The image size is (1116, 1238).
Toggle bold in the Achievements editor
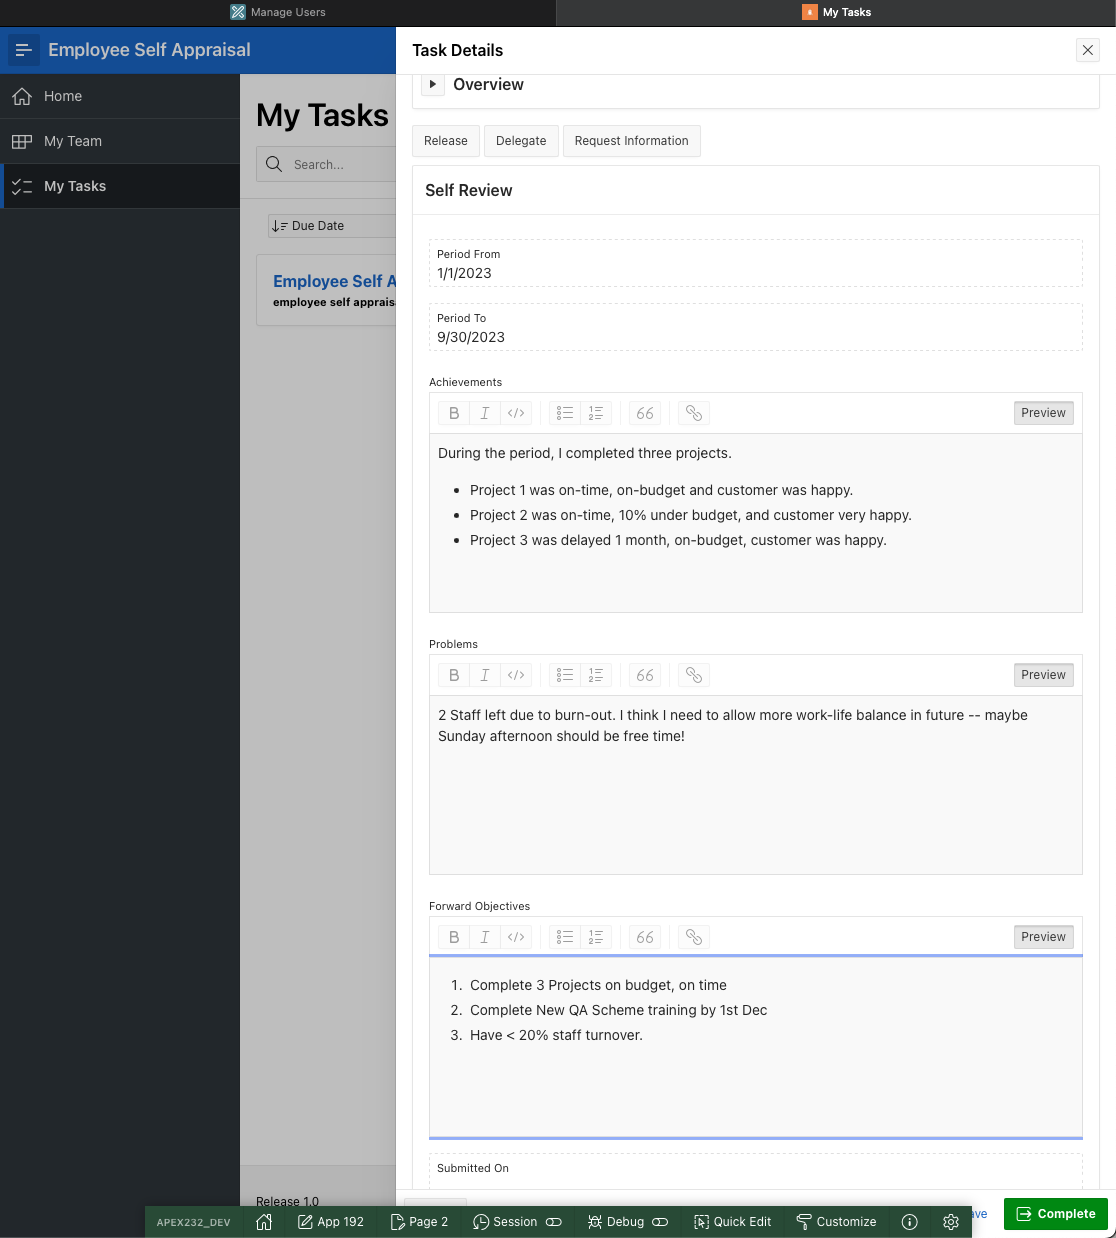point(454,413)
